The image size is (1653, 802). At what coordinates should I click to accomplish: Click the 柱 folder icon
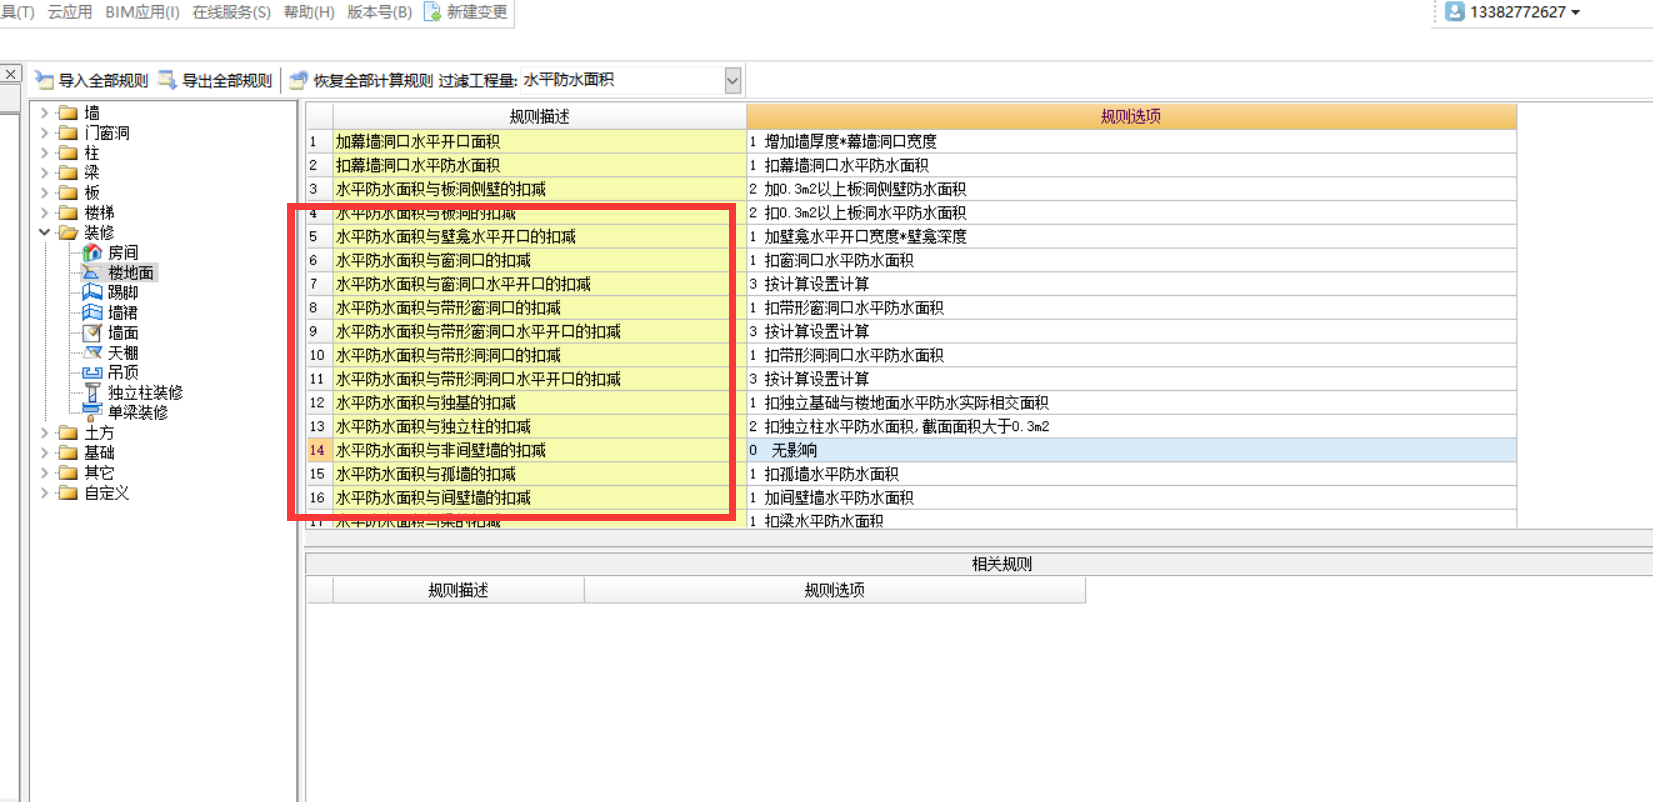tap(68, 152)
